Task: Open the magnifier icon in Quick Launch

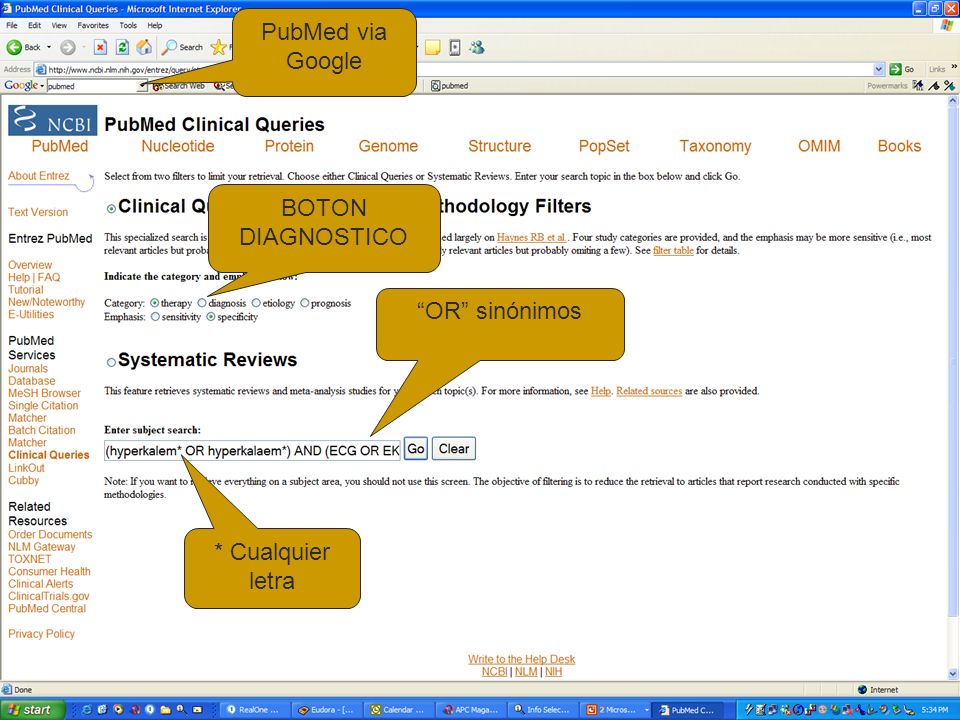Action: click(x=181, y=710)
